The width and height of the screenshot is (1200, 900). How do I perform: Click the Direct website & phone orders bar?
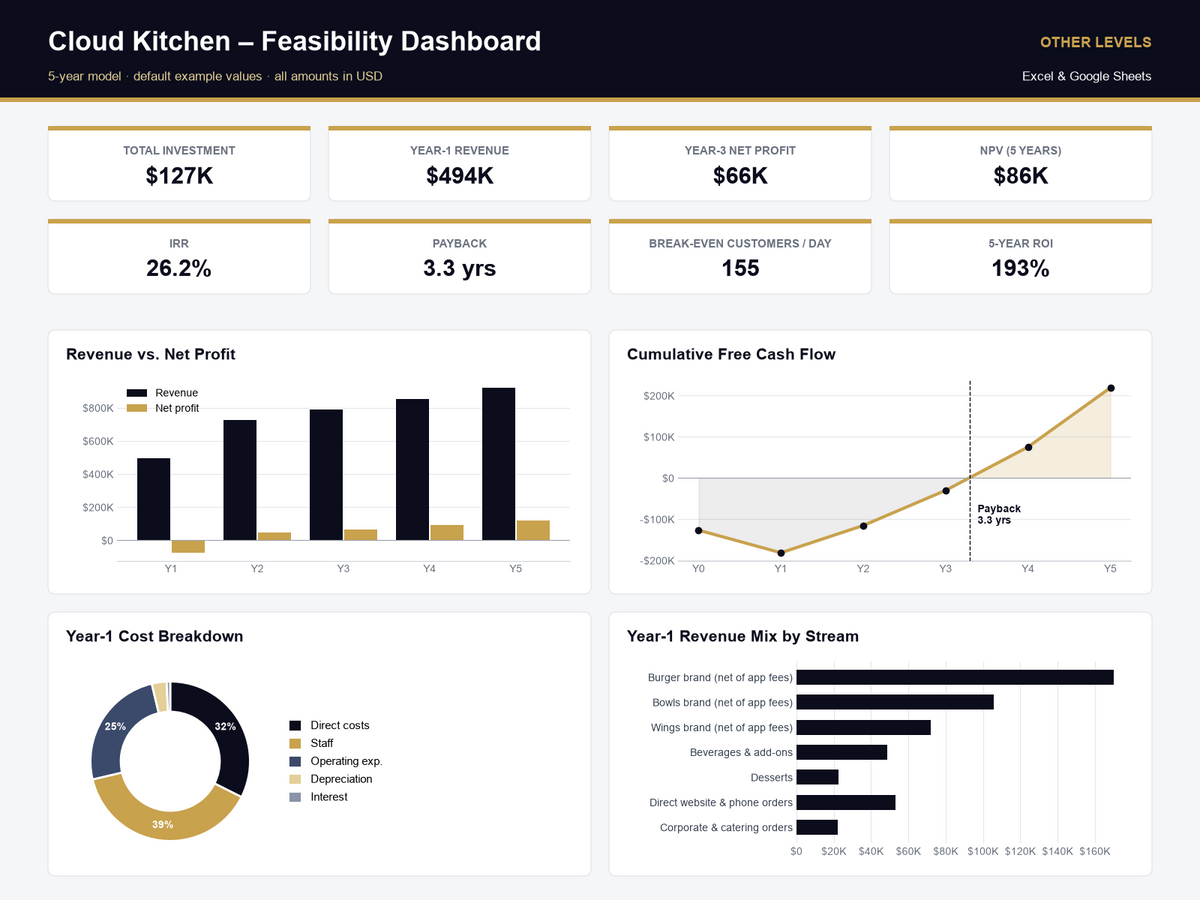(846, 802)
